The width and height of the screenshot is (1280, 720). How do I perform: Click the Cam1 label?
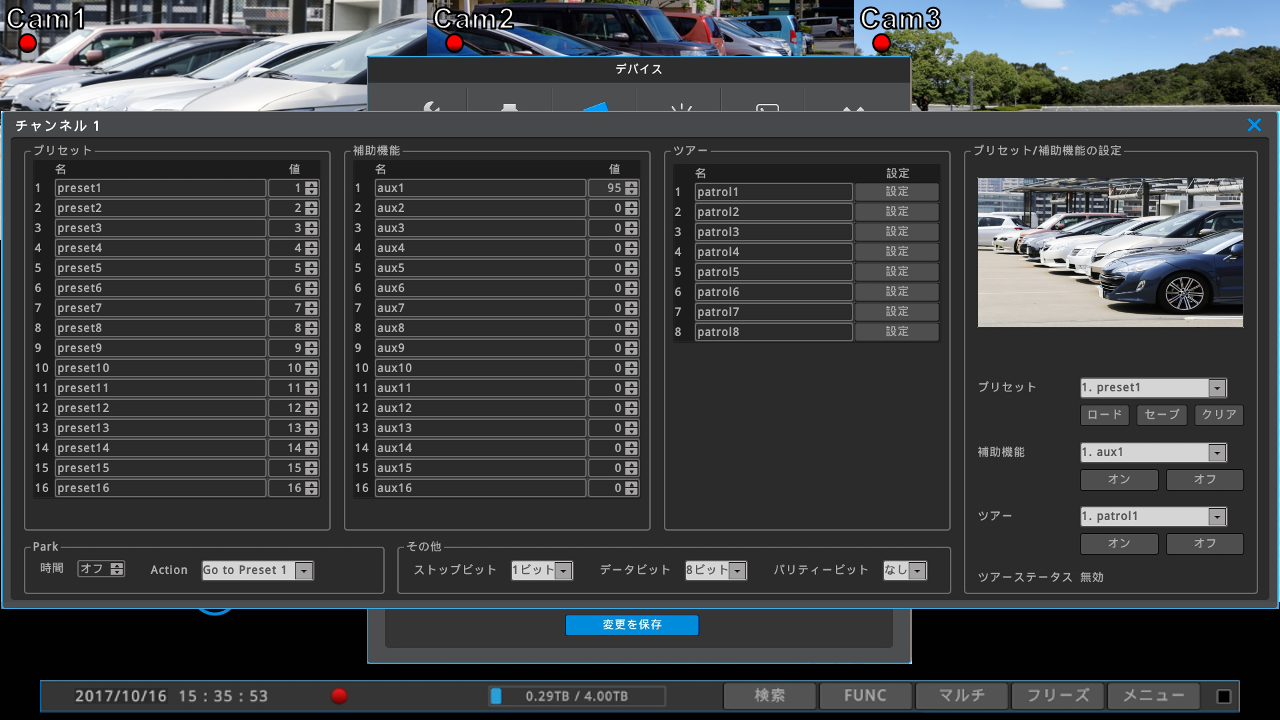tap(46, 18)
